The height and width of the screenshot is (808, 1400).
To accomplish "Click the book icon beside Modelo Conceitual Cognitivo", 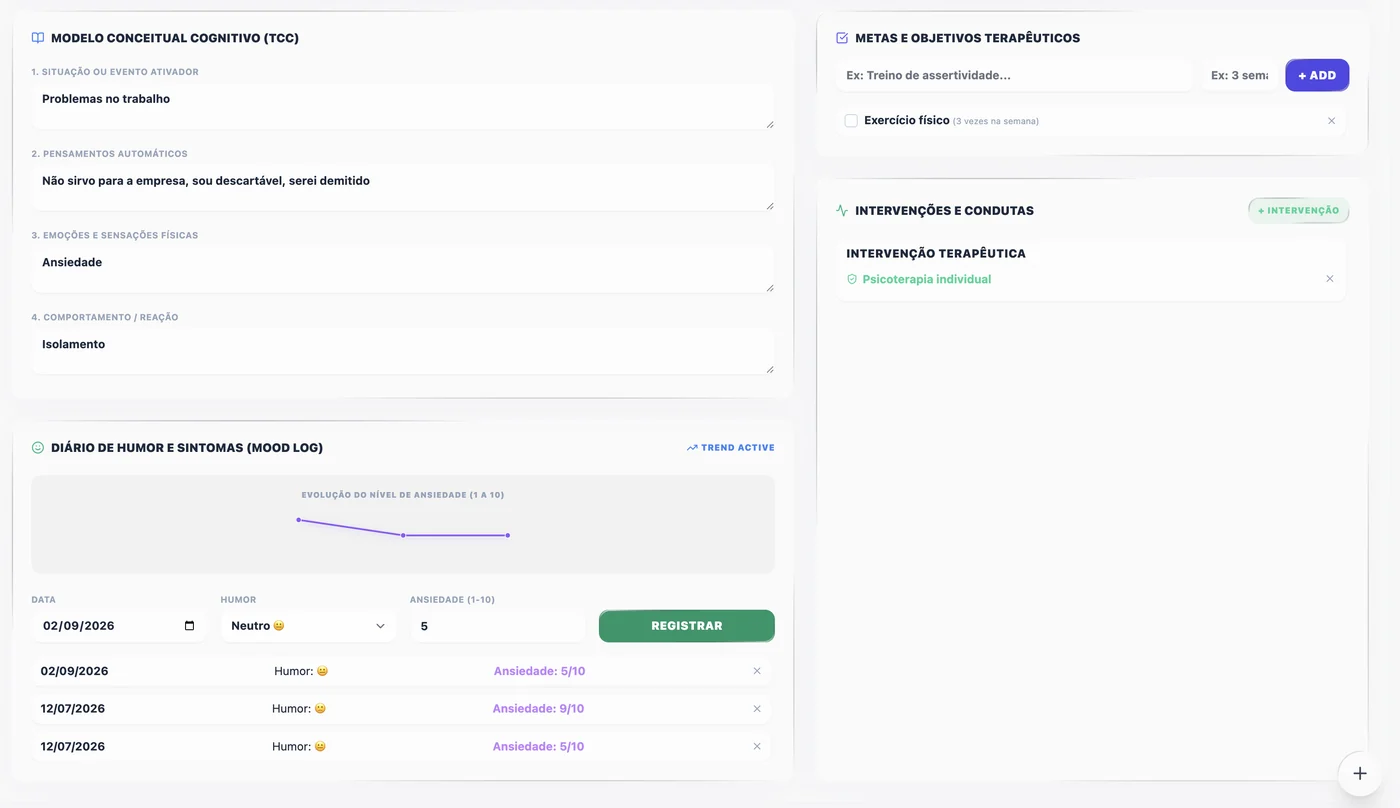I will point(38,38).
